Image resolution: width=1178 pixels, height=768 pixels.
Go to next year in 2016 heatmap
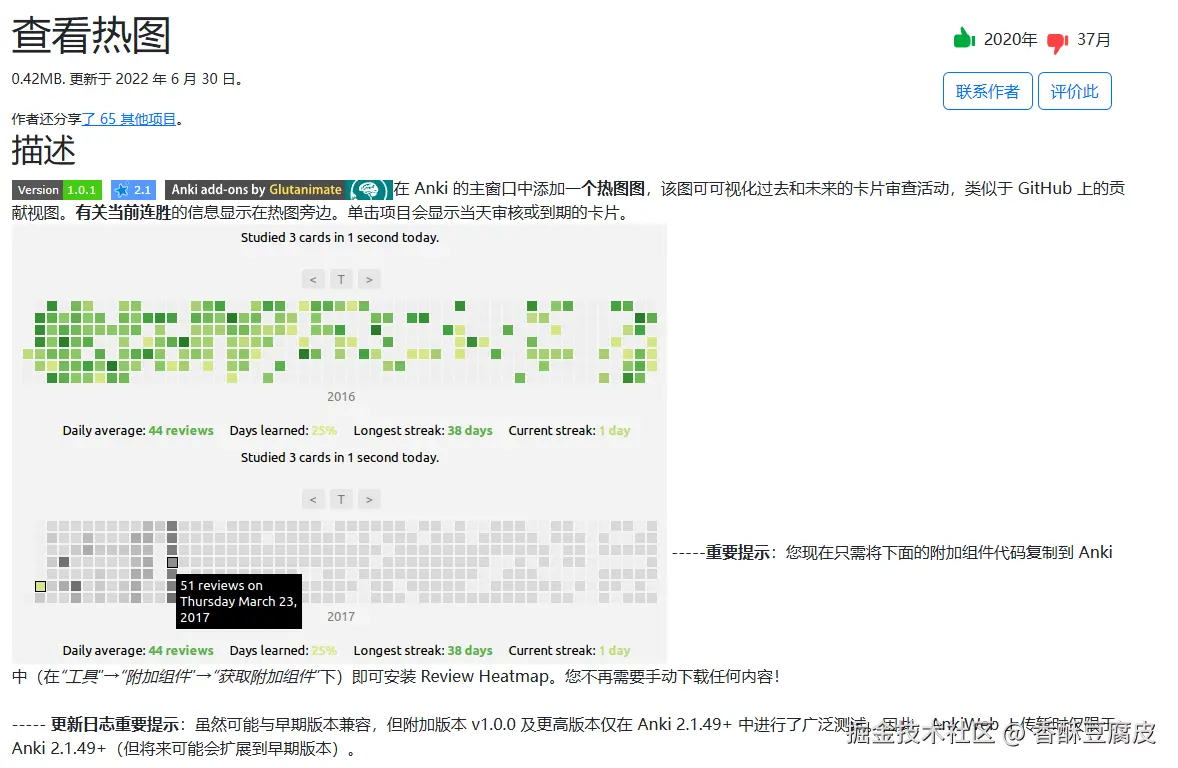369,280
